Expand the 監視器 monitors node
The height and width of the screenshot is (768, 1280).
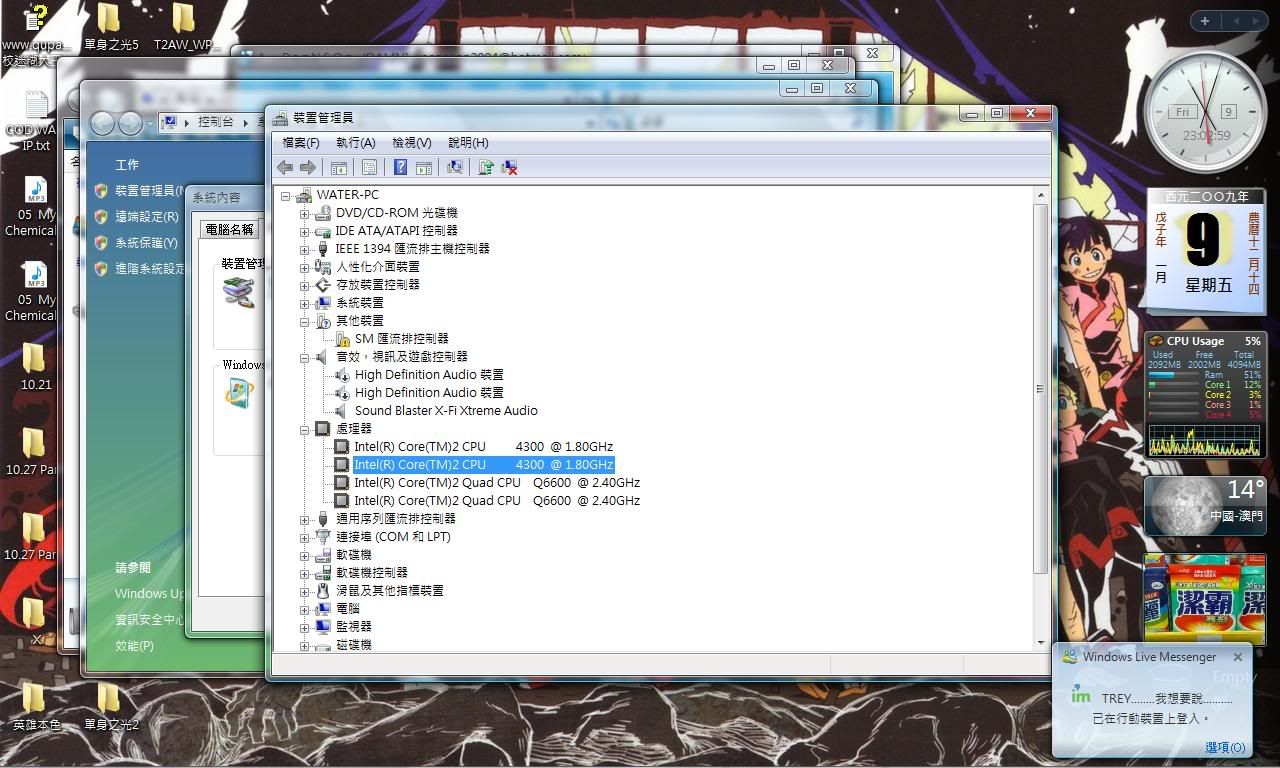(305, 627)
